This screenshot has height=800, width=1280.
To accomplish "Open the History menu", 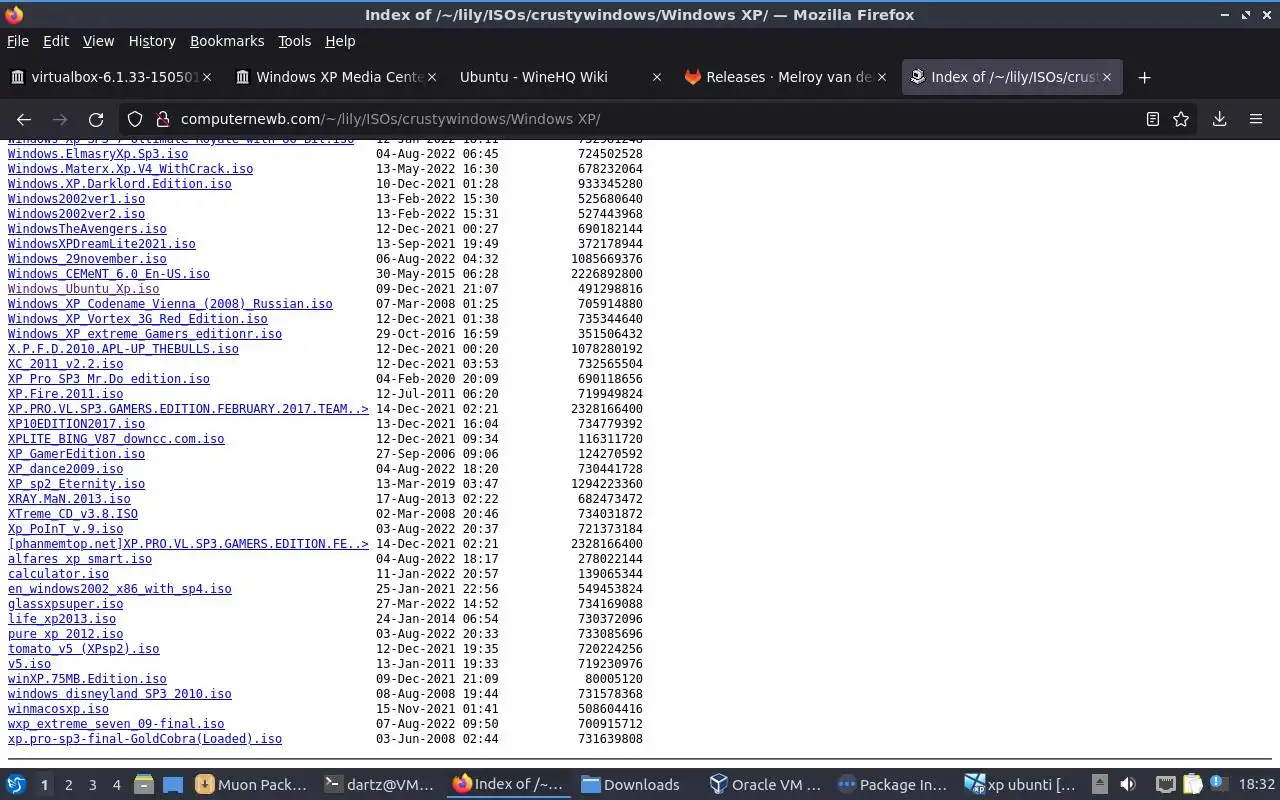I will pos(152,41).
